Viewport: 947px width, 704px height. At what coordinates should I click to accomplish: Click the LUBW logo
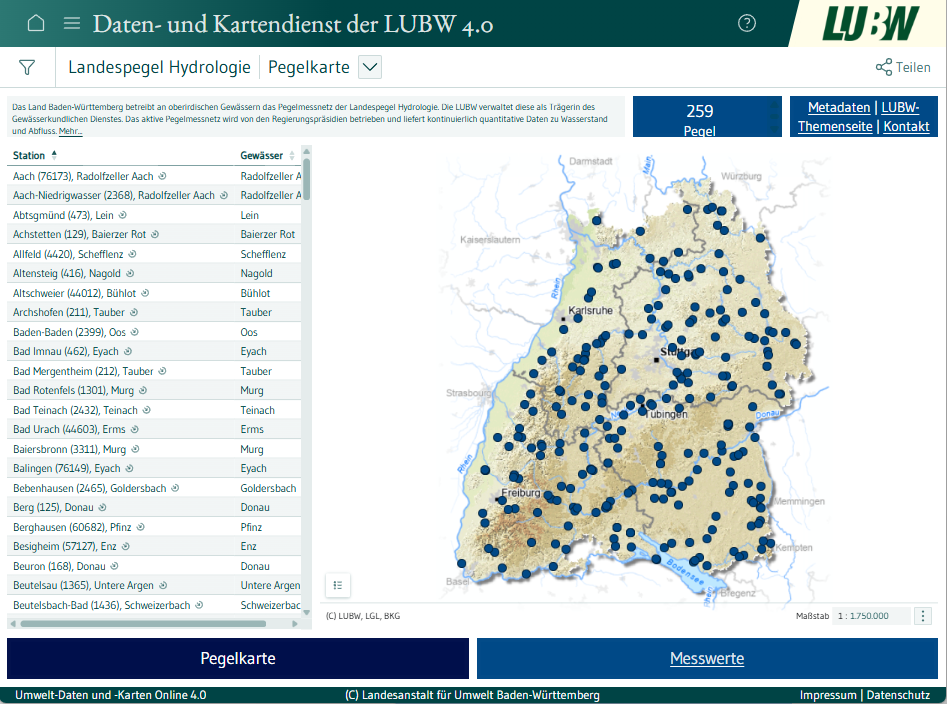click(870, 24)
